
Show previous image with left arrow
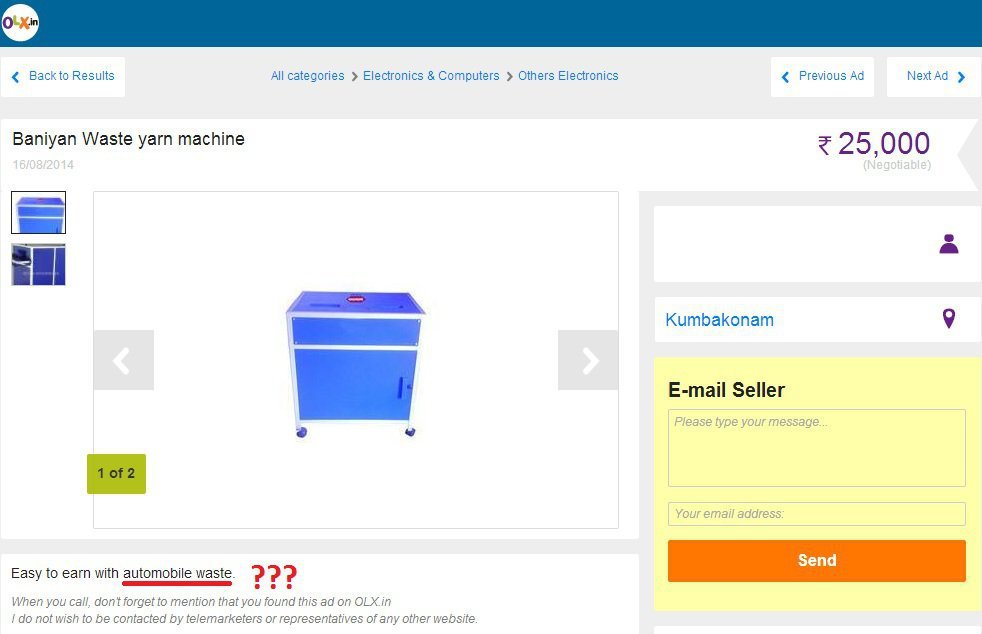pos(123,360)
